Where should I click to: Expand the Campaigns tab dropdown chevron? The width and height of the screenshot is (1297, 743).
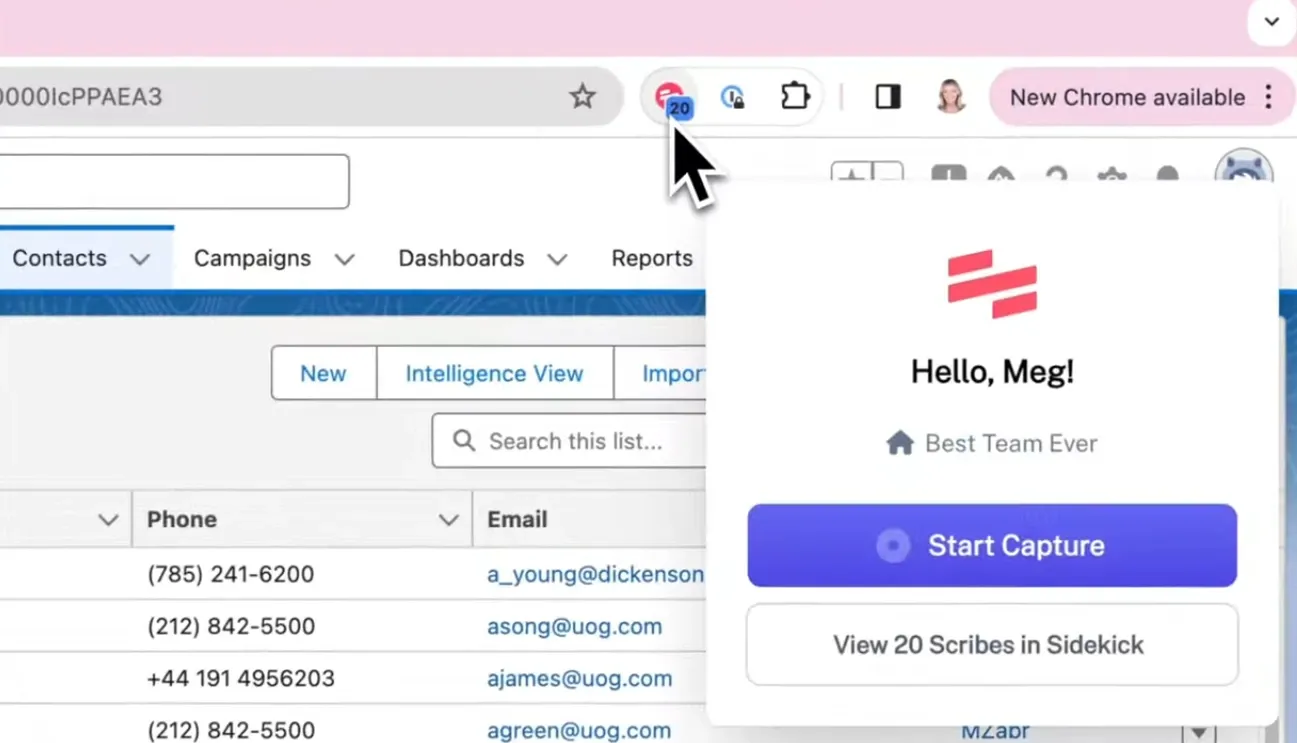344,259
